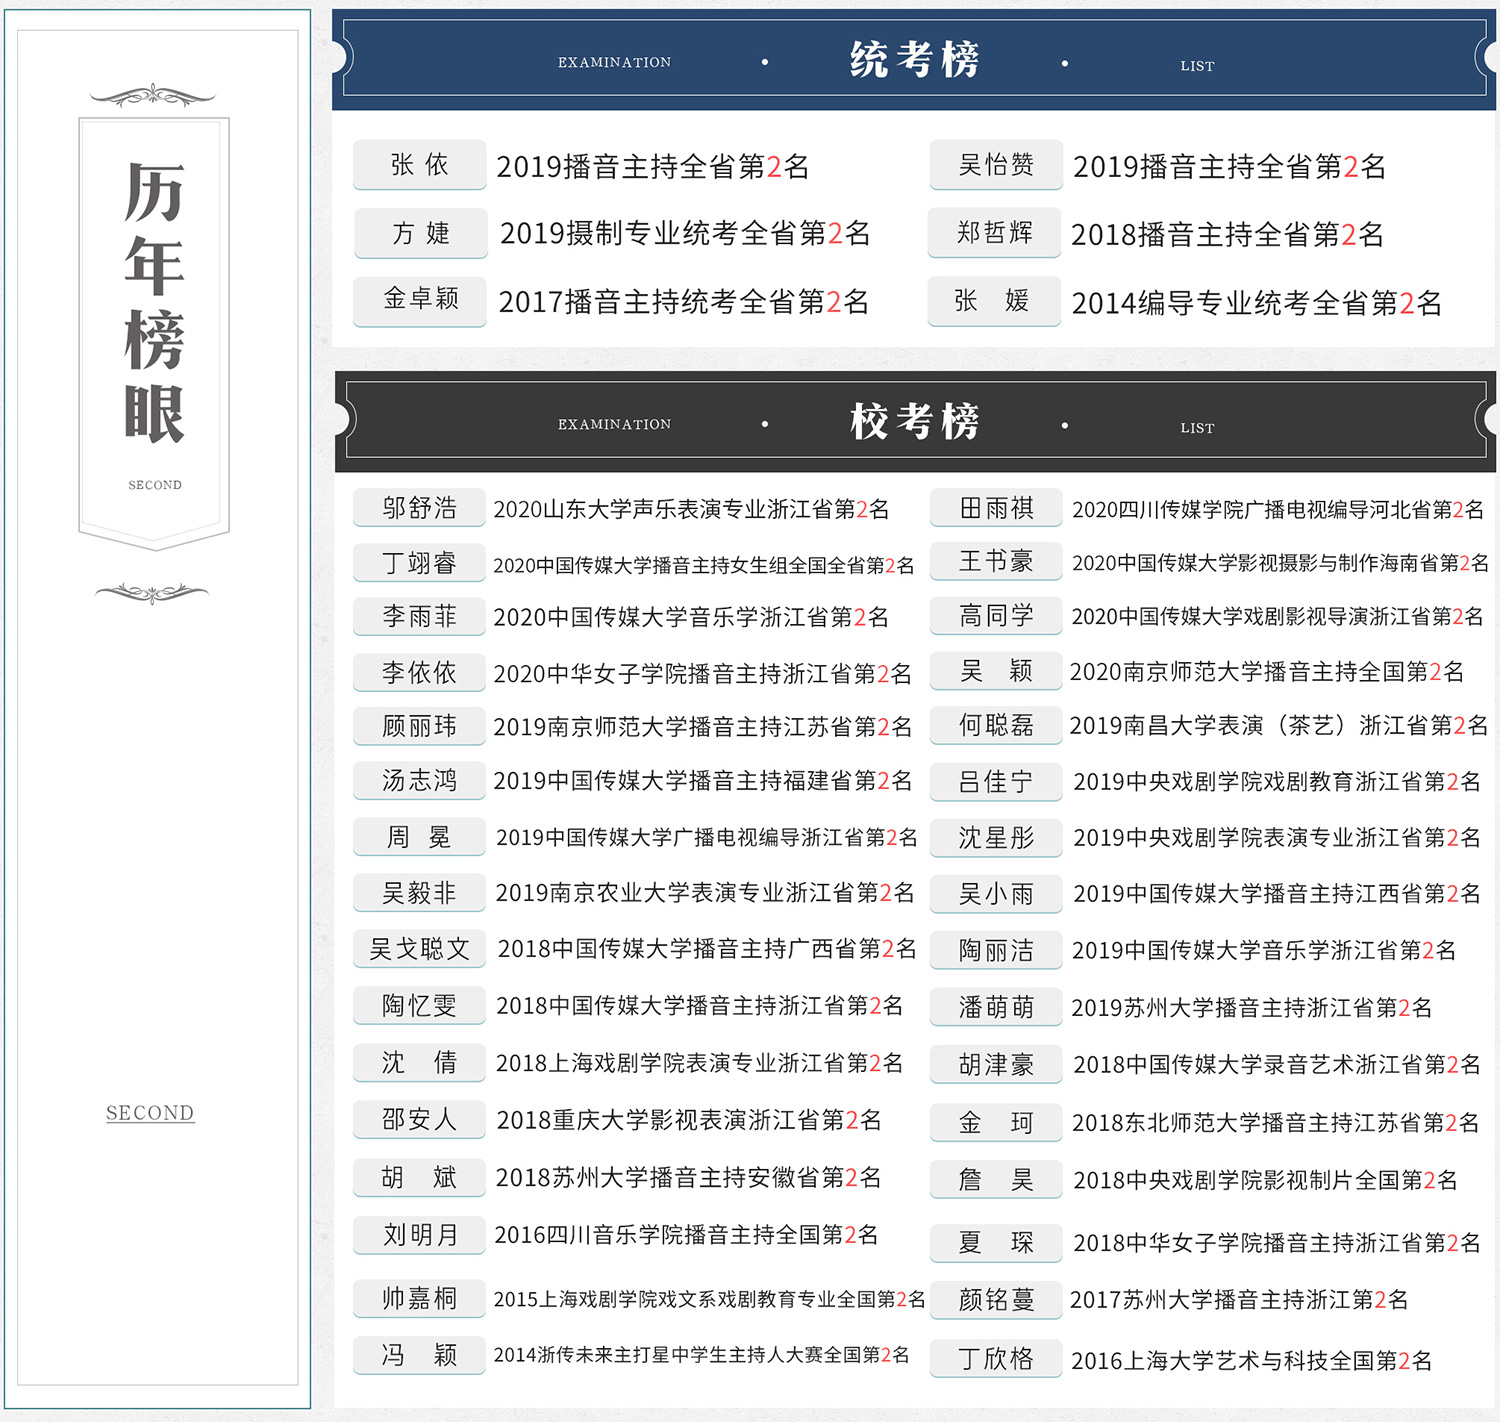Click the 吴戈聪文 name tag
The image size is (1500, 1422).
point(420,949)
